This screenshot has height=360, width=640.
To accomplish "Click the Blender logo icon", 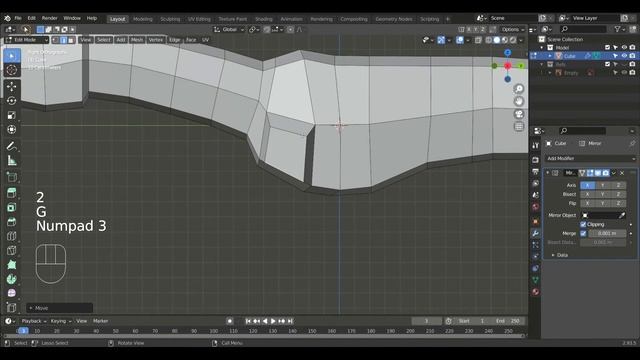I will 7,18.
